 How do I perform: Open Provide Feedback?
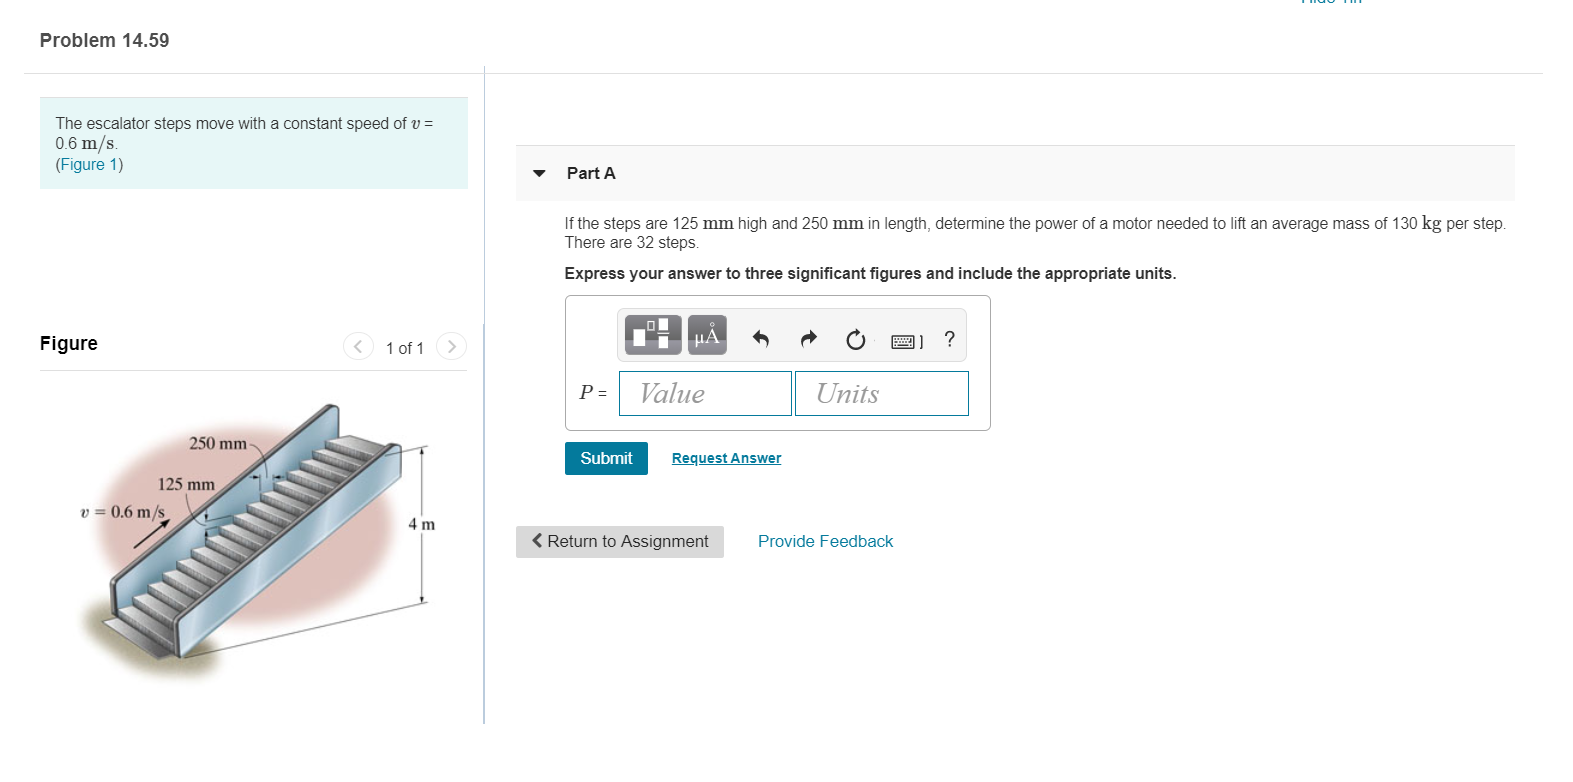point(825,541)
